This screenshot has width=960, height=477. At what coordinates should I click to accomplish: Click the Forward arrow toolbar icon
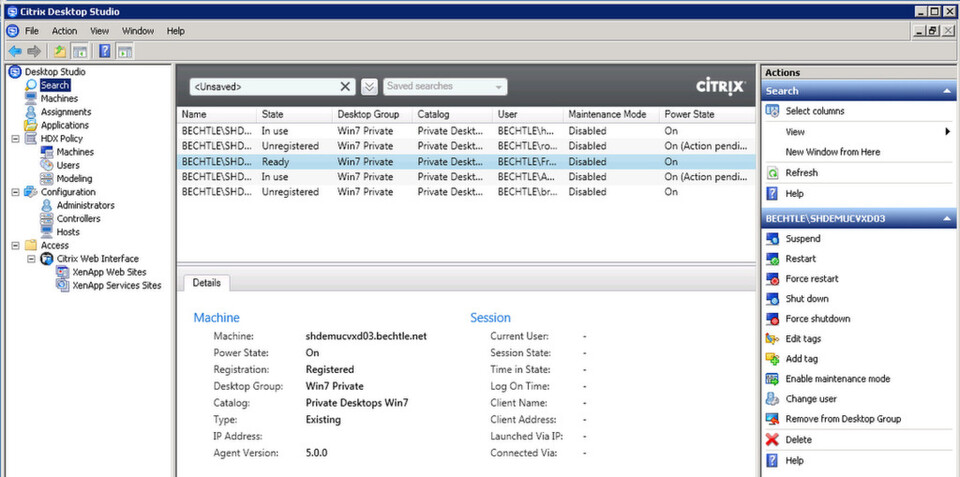(34, 51)
